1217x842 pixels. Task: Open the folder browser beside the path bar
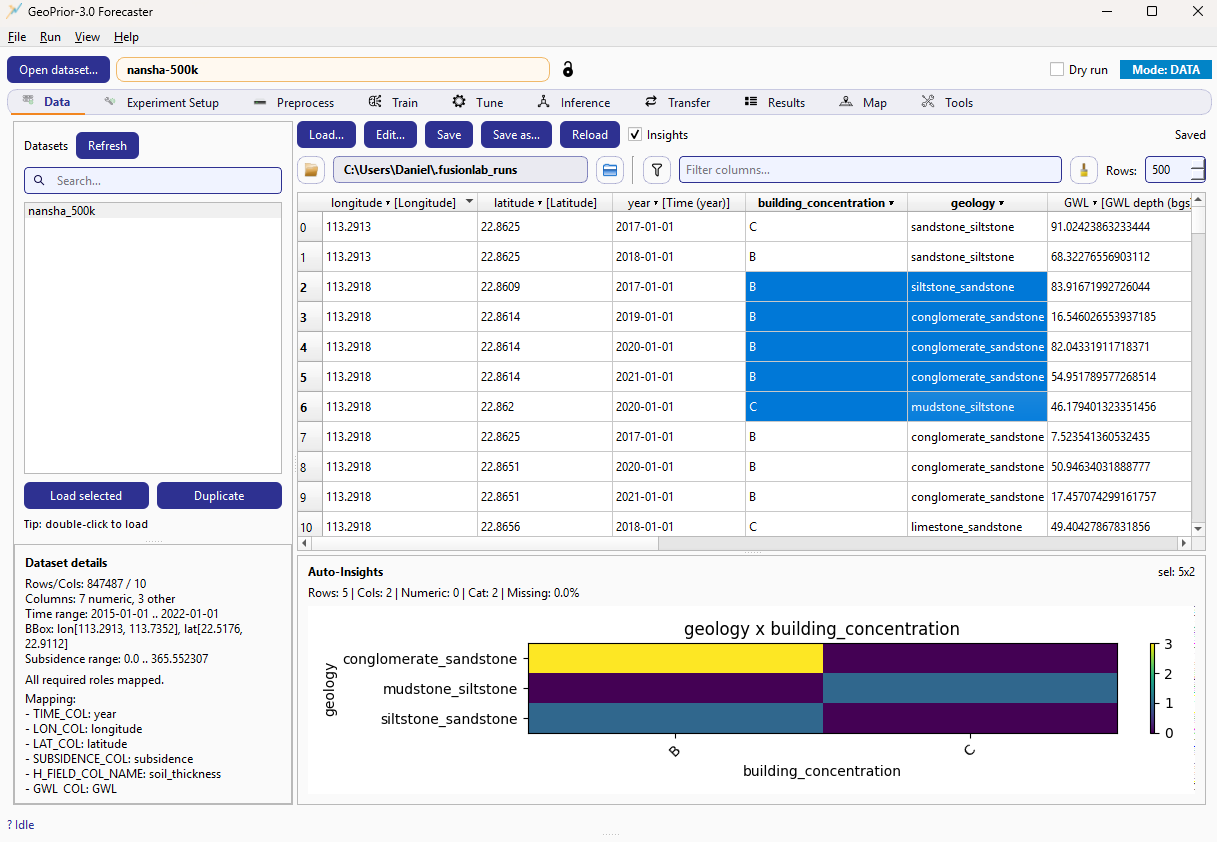click(x=311, y=170)
